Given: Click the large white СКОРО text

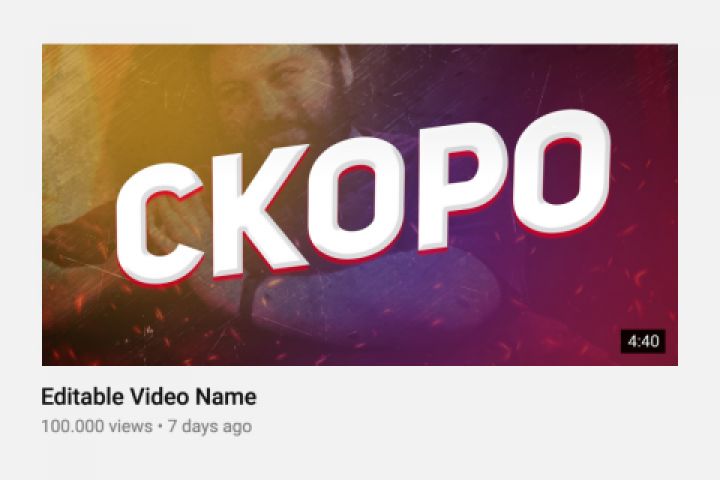Looking at the screenshot, I should (363, 198).
